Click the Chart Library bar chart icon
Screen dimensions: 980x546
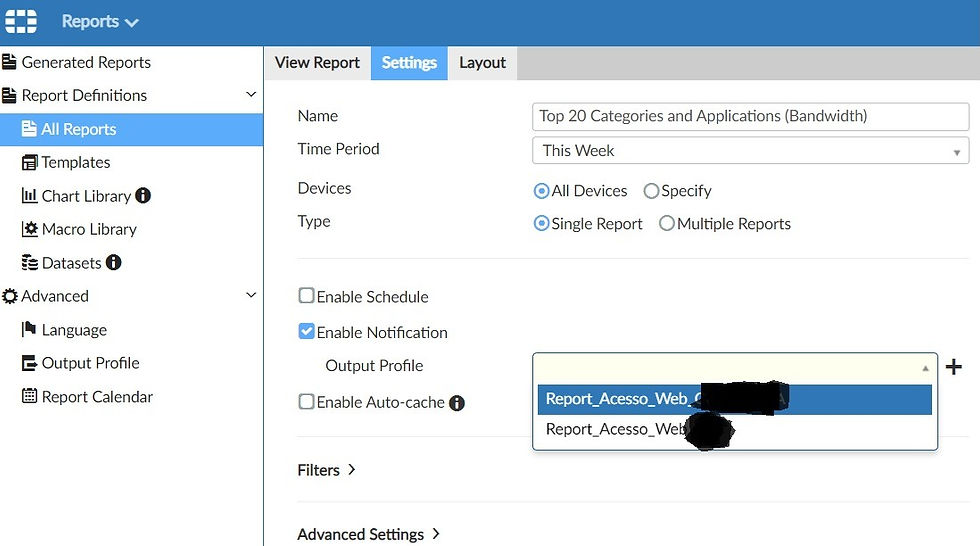[29, 196]
